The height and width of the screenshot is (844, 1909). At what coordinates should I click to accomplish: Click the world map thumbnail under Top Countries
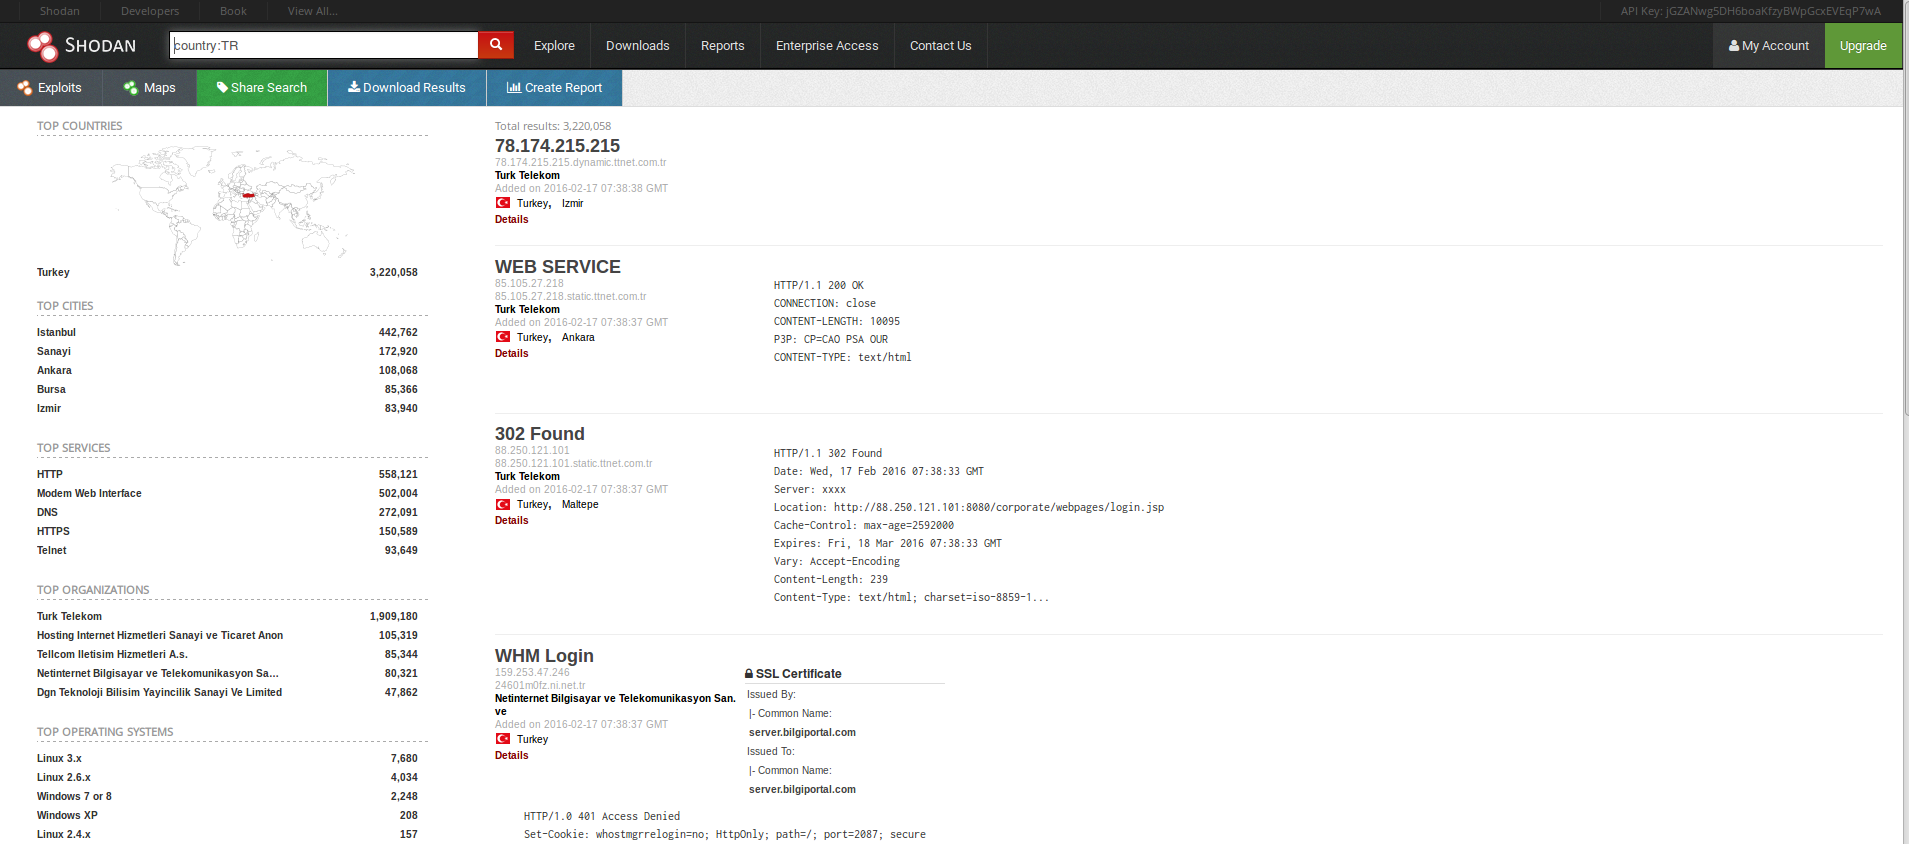(x=232, y=204)
